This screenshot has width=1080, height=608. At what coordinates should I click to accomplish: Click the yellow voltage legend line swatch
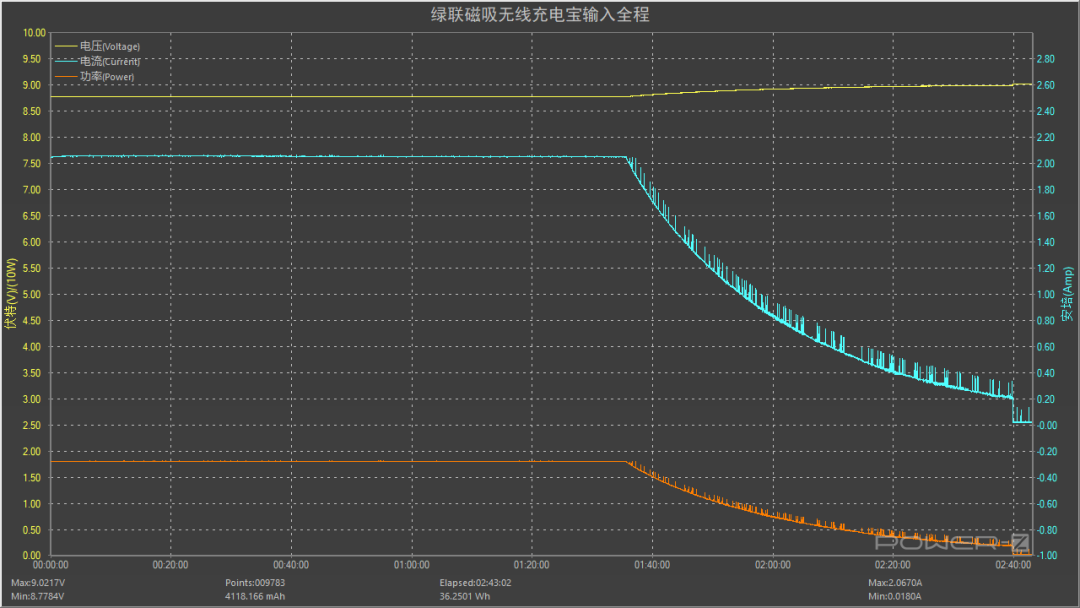[66, 46]
